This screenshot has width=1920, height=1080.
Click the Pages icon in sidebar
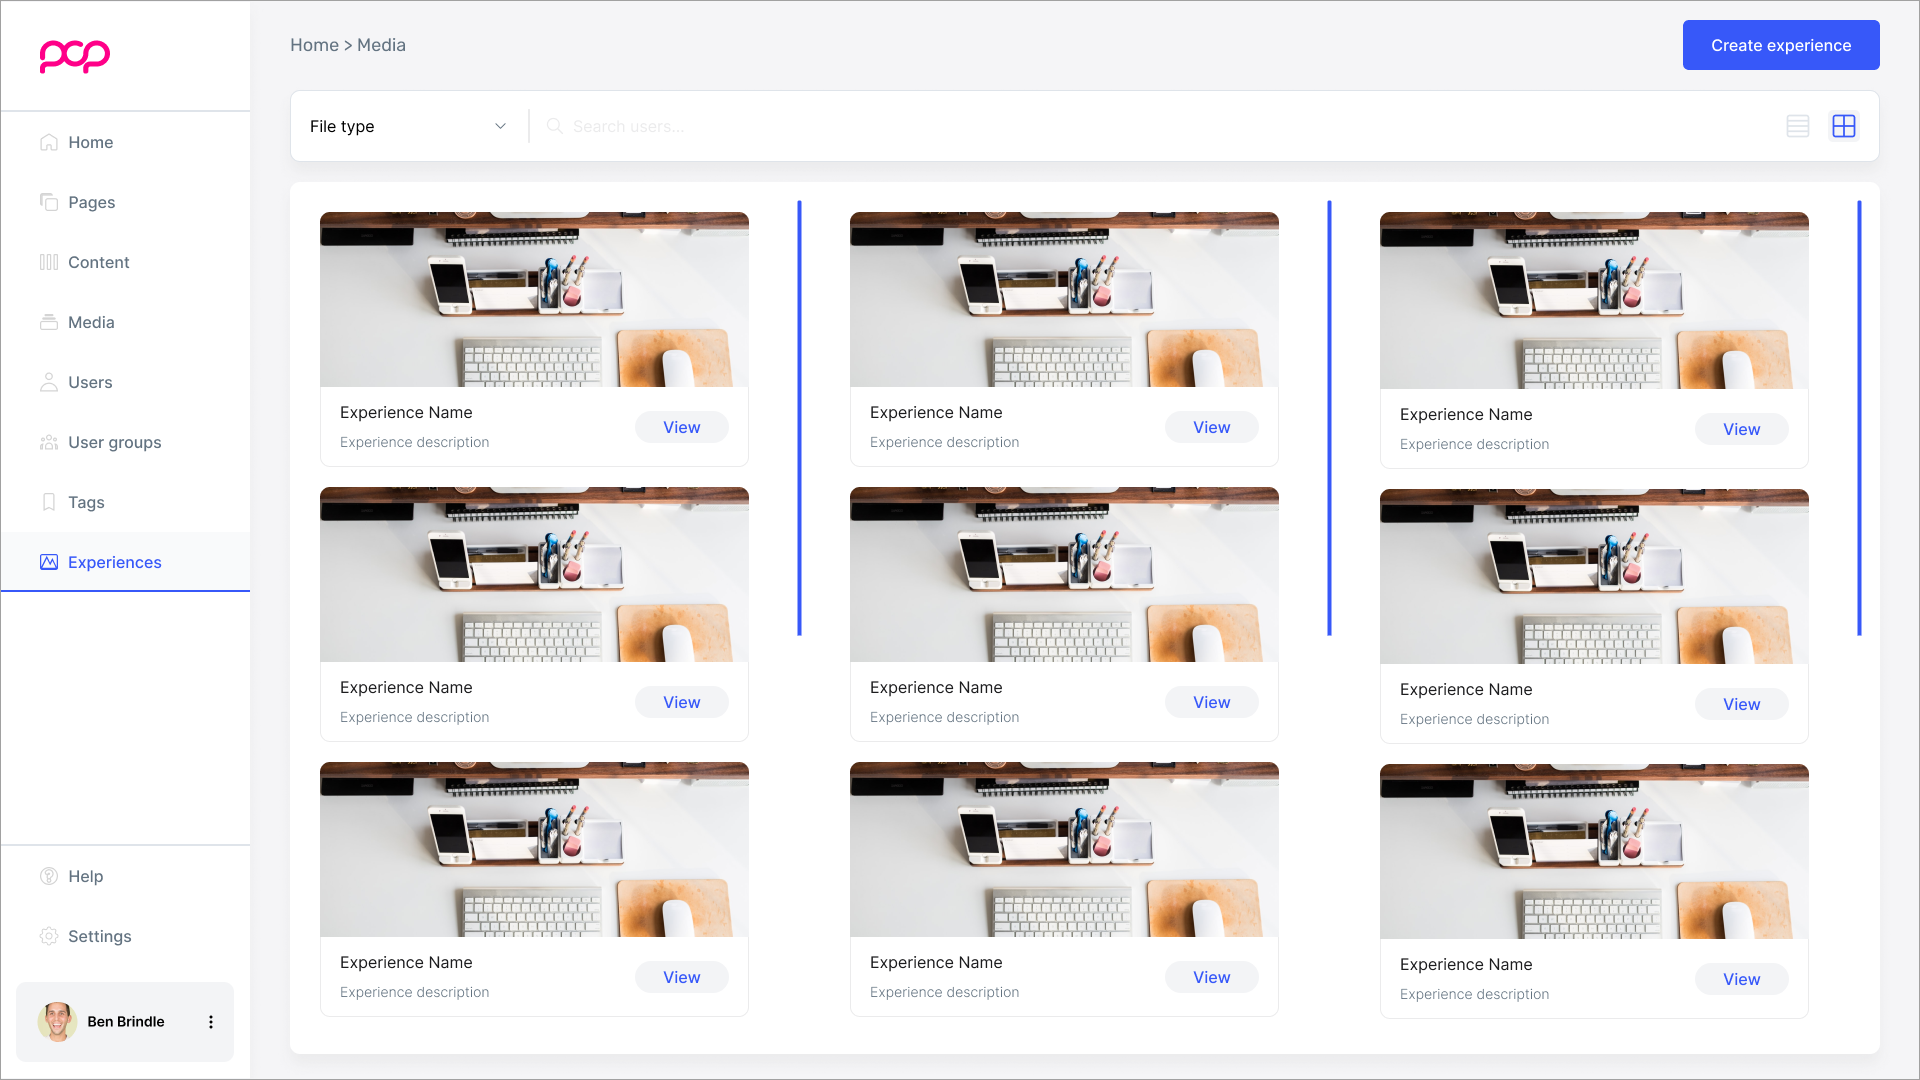[48, 202]
